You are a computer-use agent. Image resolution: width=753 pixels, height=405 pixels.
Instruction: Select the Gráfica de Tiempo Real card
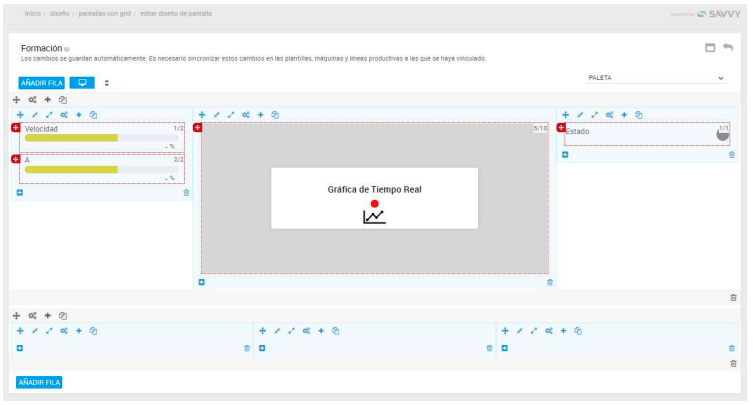tap(375, 198)
